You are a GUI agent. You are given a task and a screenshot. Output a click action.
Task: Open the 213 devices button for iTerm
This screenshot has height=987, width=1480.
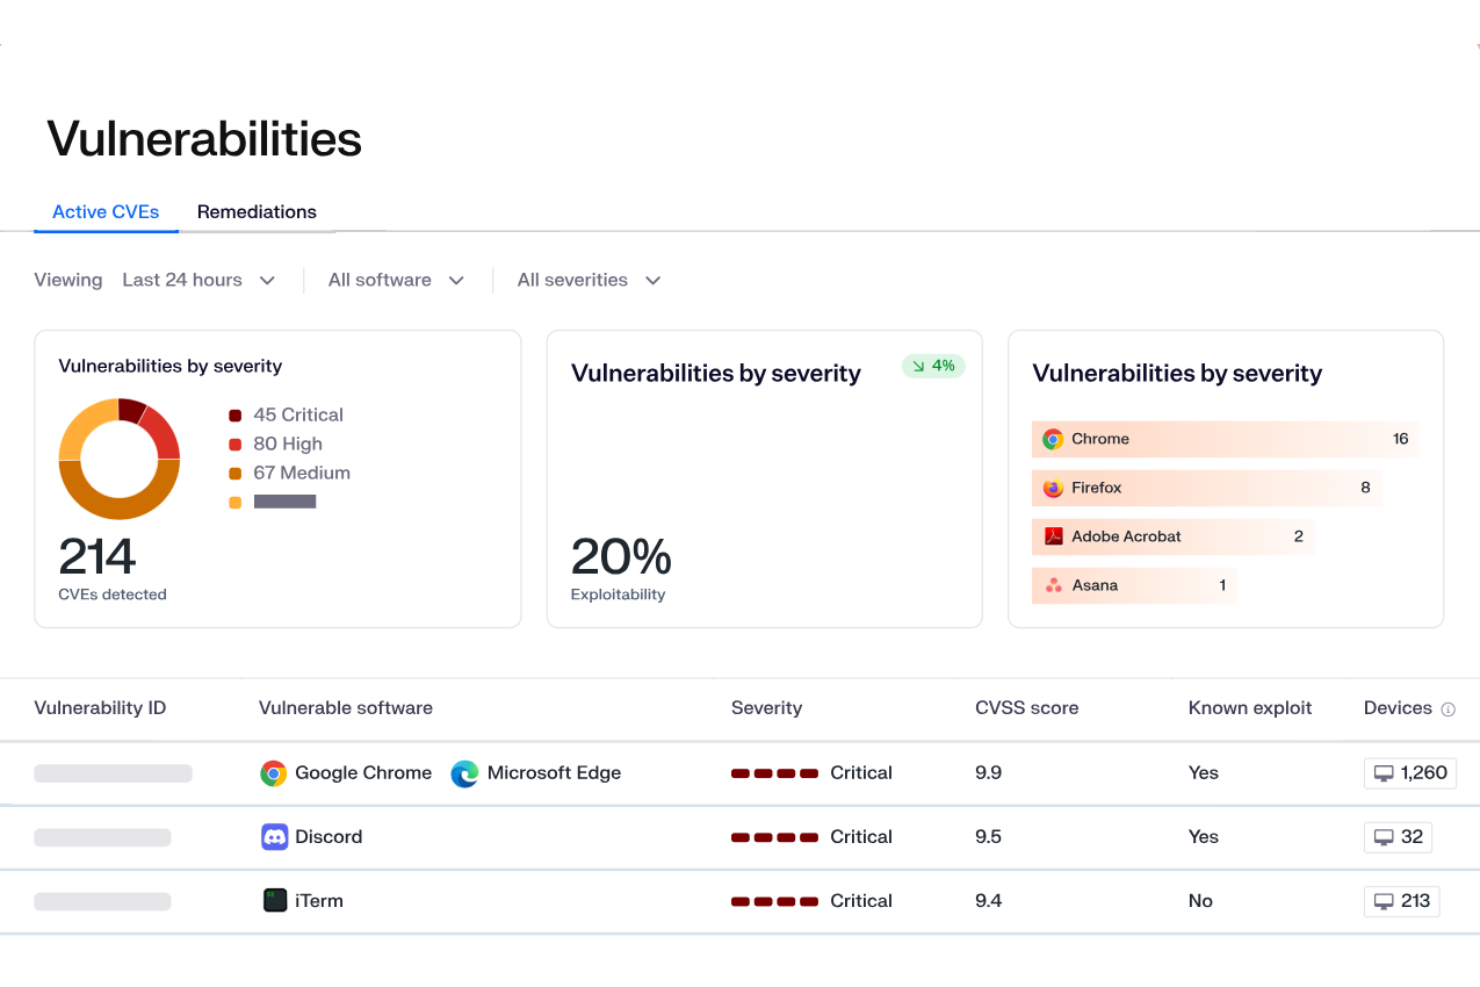click(x=1402, y=900)
